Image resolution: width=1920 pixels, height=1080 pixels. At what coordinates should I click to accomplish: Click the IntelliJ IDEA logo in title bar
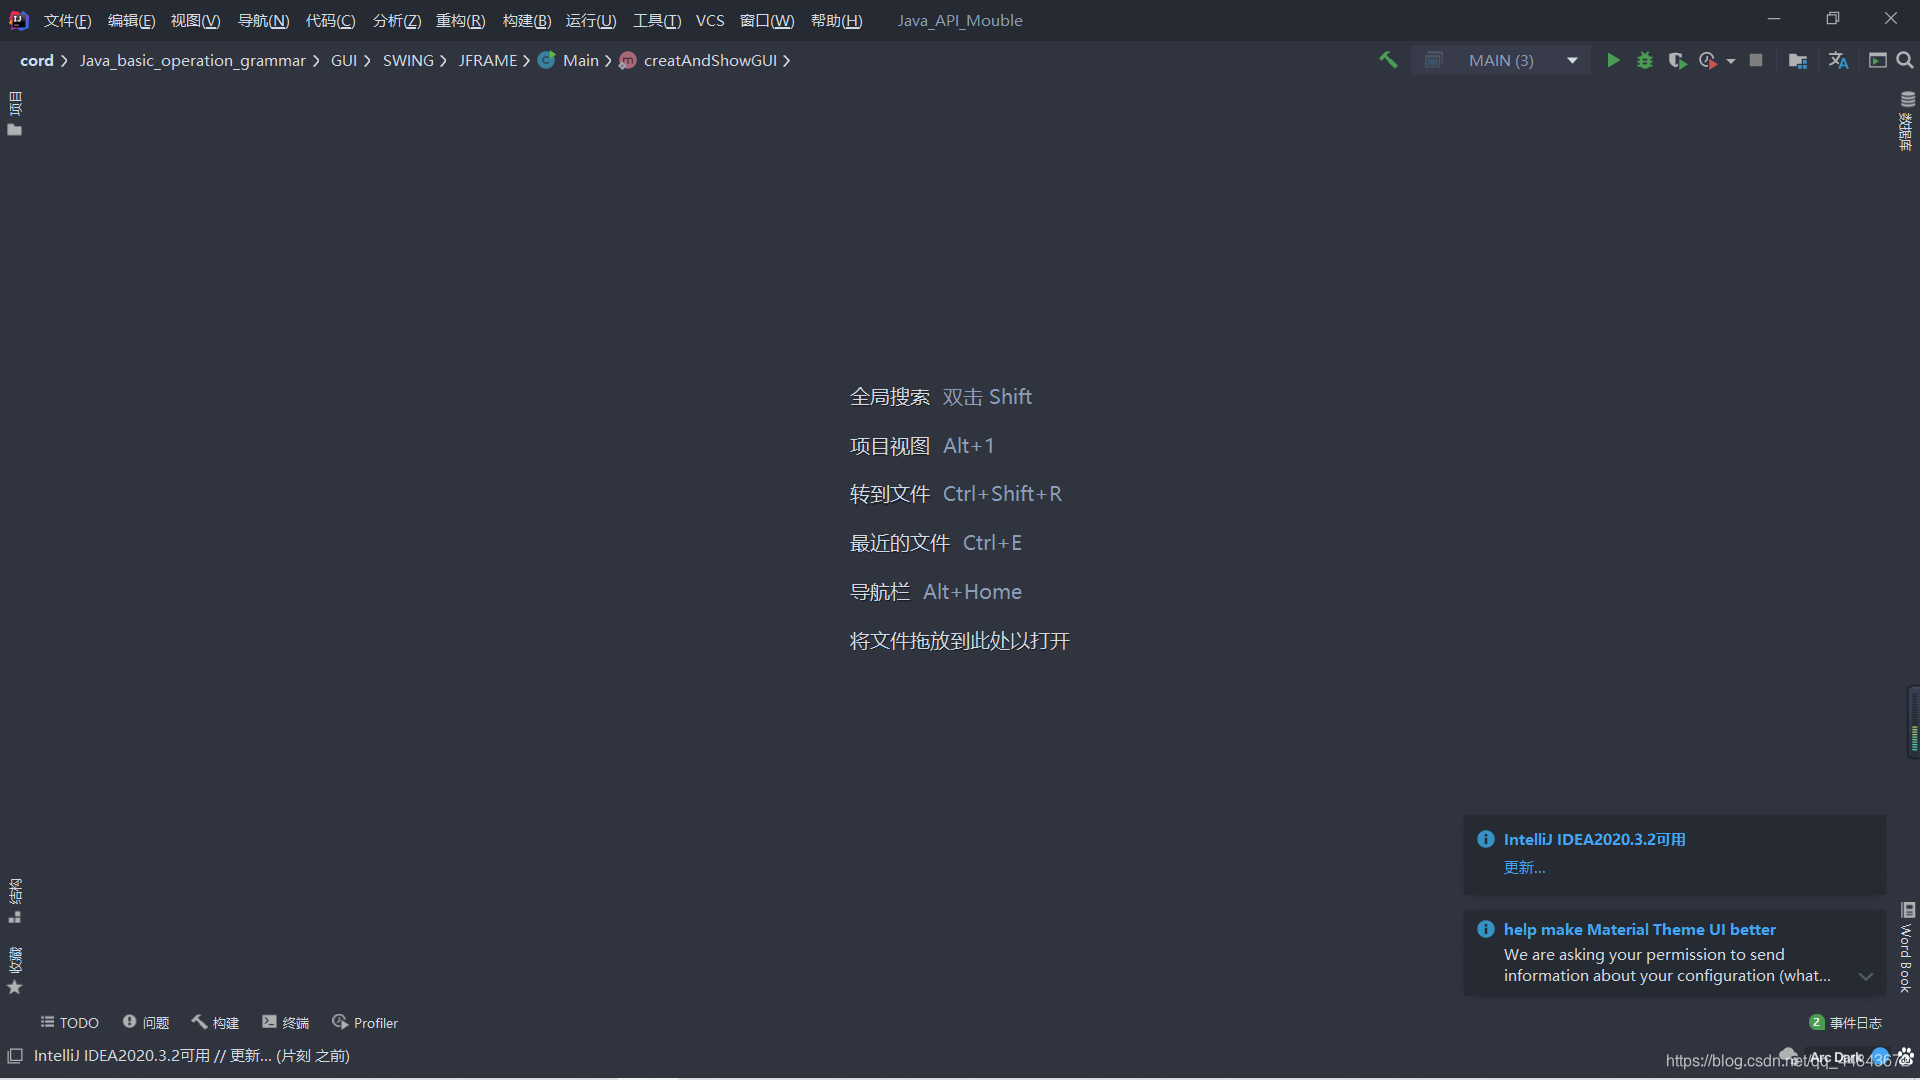point(19,20)
